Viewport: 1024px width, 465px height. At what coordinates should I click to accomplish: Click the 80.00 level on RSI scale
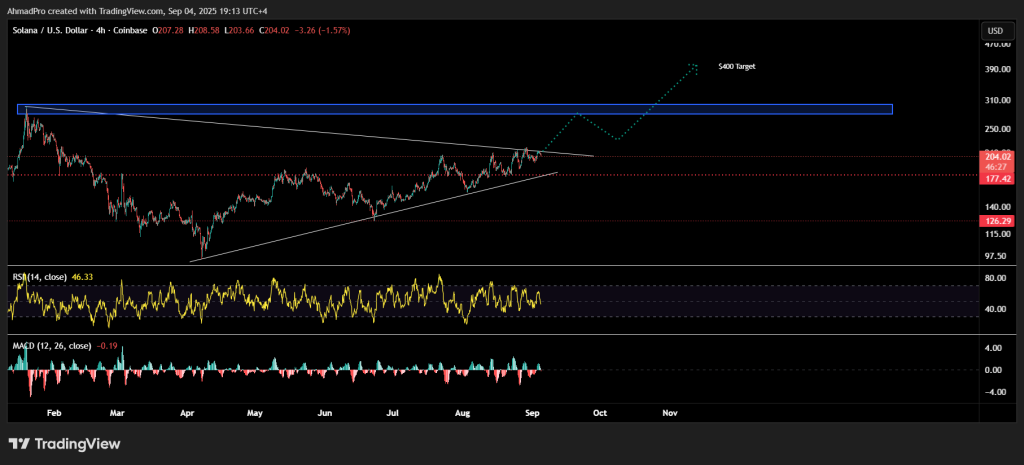coord(994,278)
